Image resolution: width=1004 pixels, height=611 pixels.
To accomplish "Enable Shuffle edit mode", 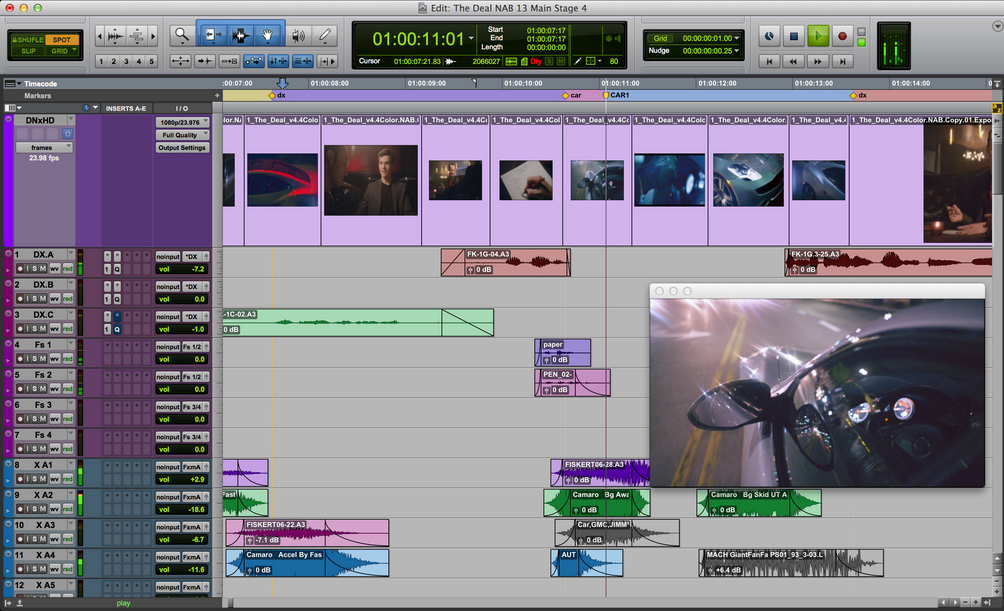I will tap(28, 39).
